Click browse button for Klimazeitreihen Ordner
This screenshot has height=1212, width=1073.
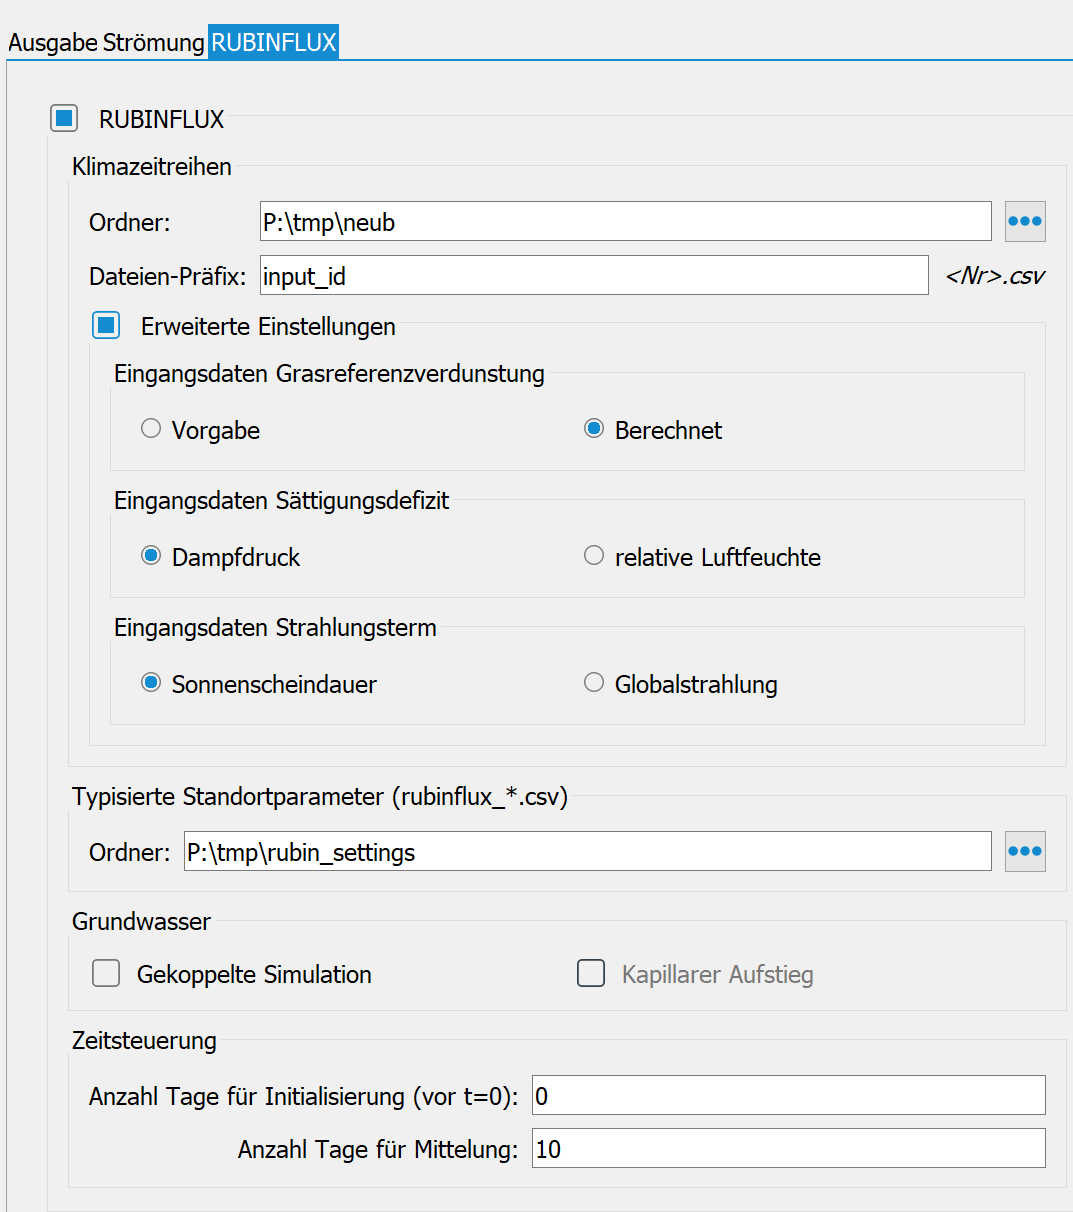1025,222
